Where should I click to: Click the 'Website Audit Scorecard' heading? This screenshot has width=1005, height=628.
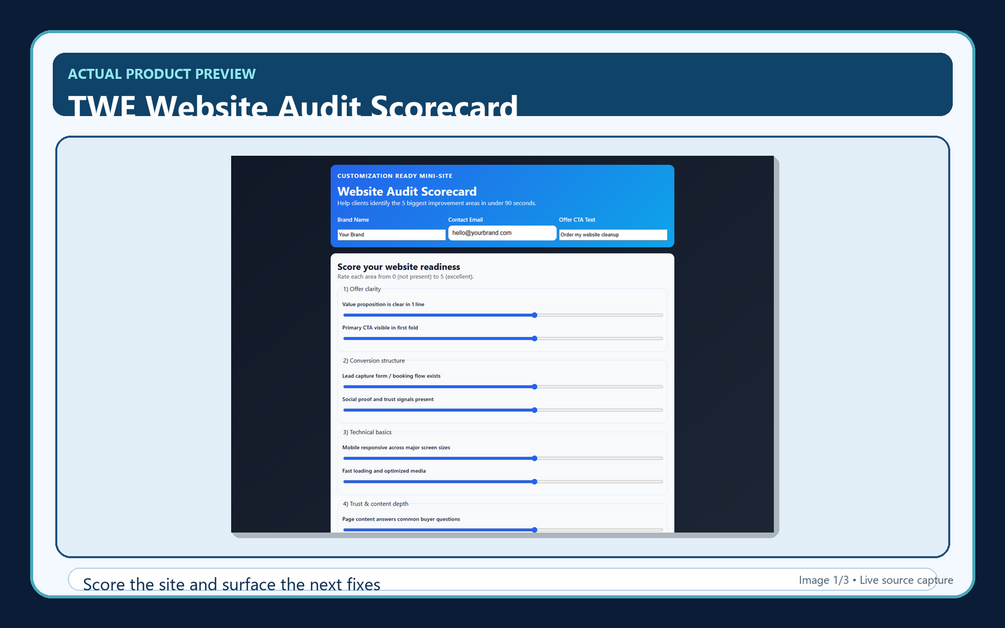point(407,191)
